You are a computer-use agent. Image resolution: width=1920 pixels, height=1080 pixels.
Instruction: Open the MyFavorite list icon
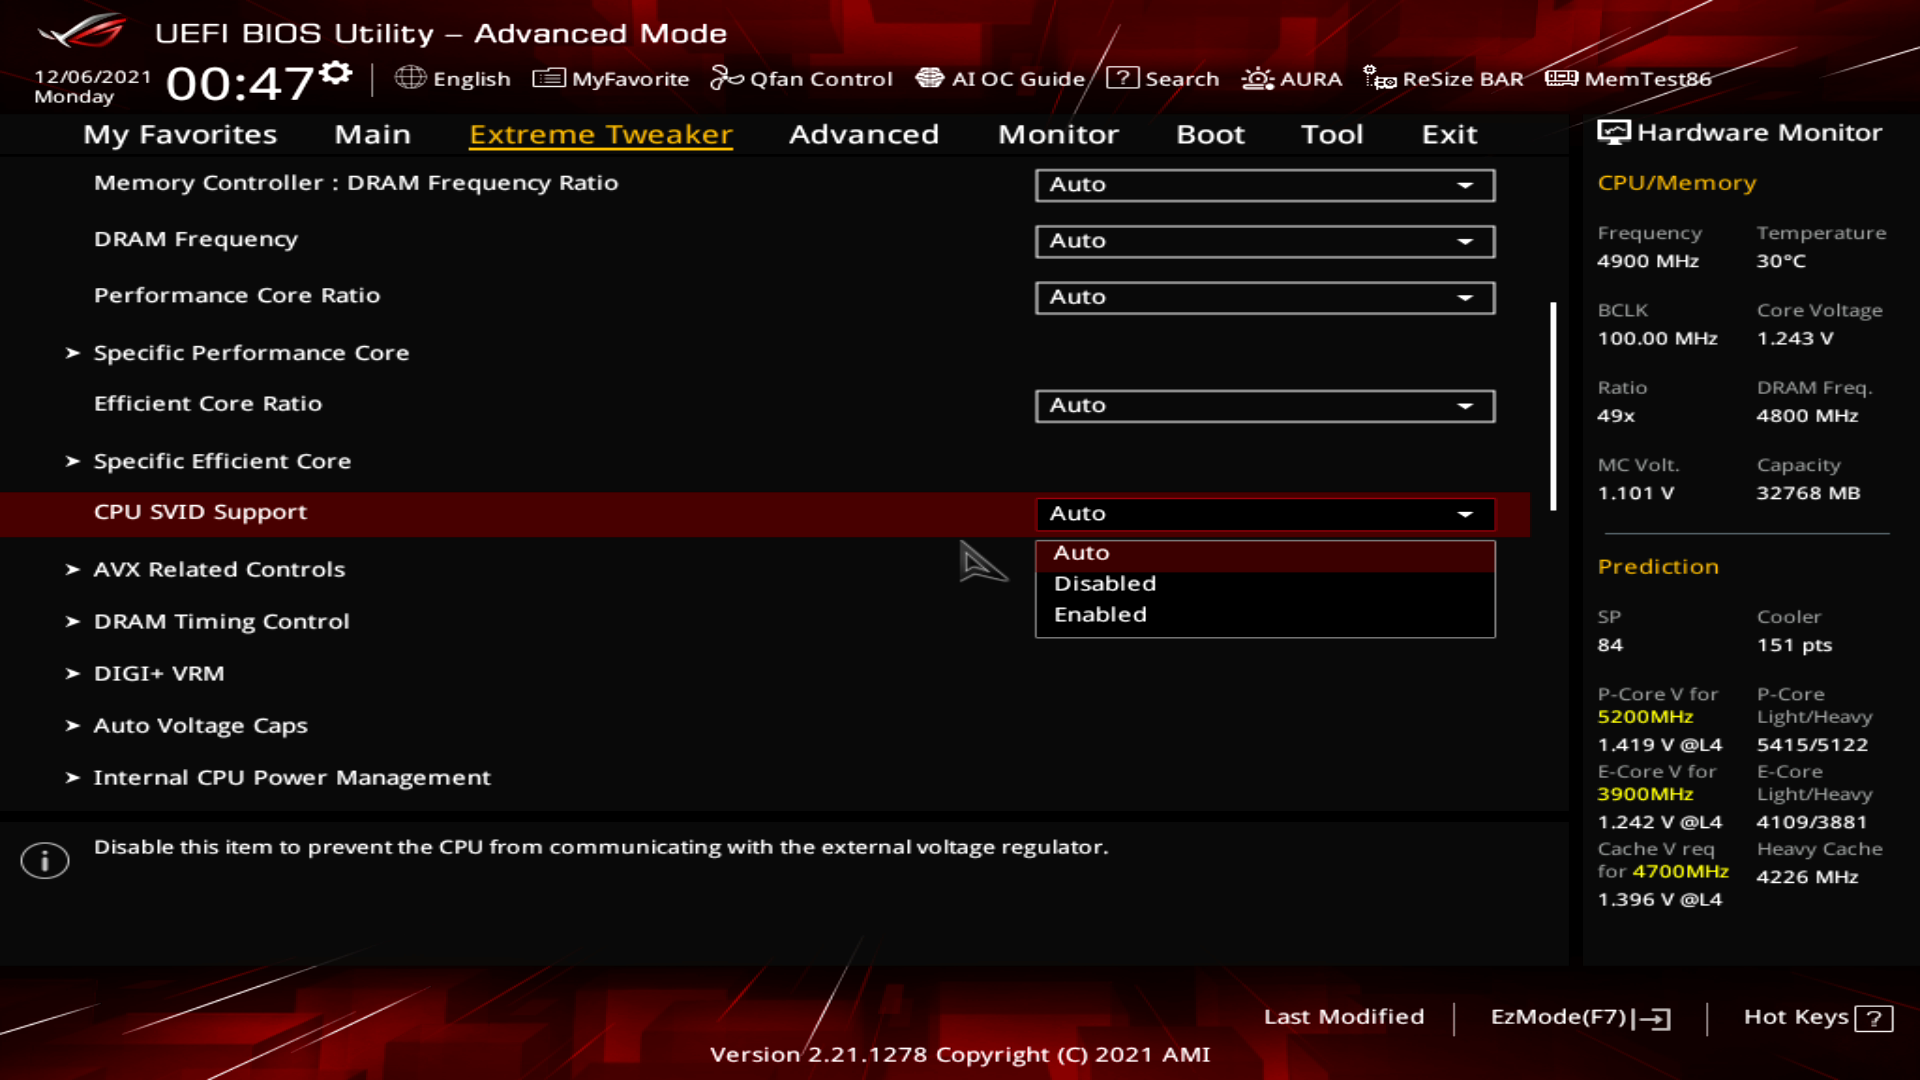tap(549, 78)
